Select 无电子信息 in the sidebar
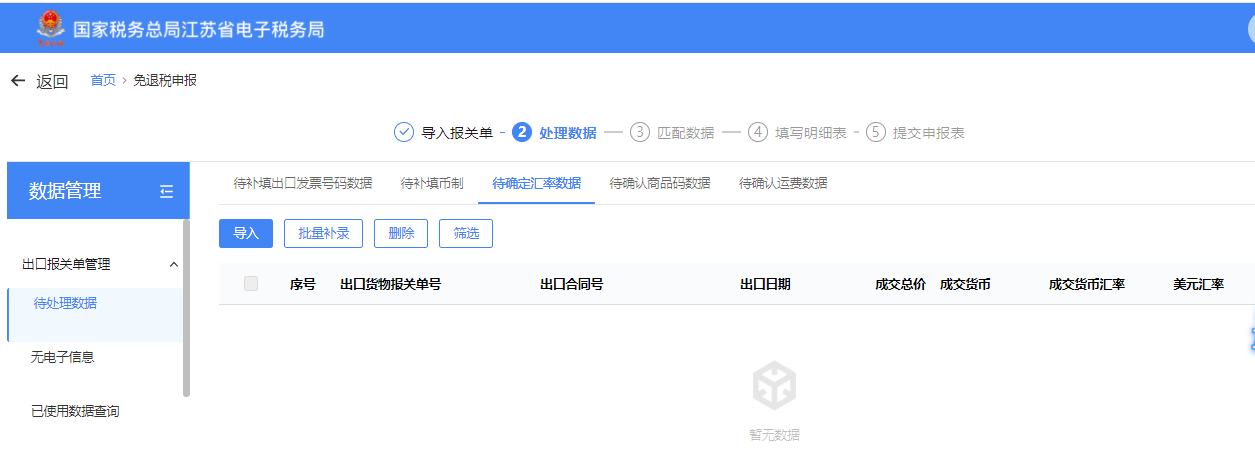Viewport: 1255px width, 456px height. click(63, 357)
